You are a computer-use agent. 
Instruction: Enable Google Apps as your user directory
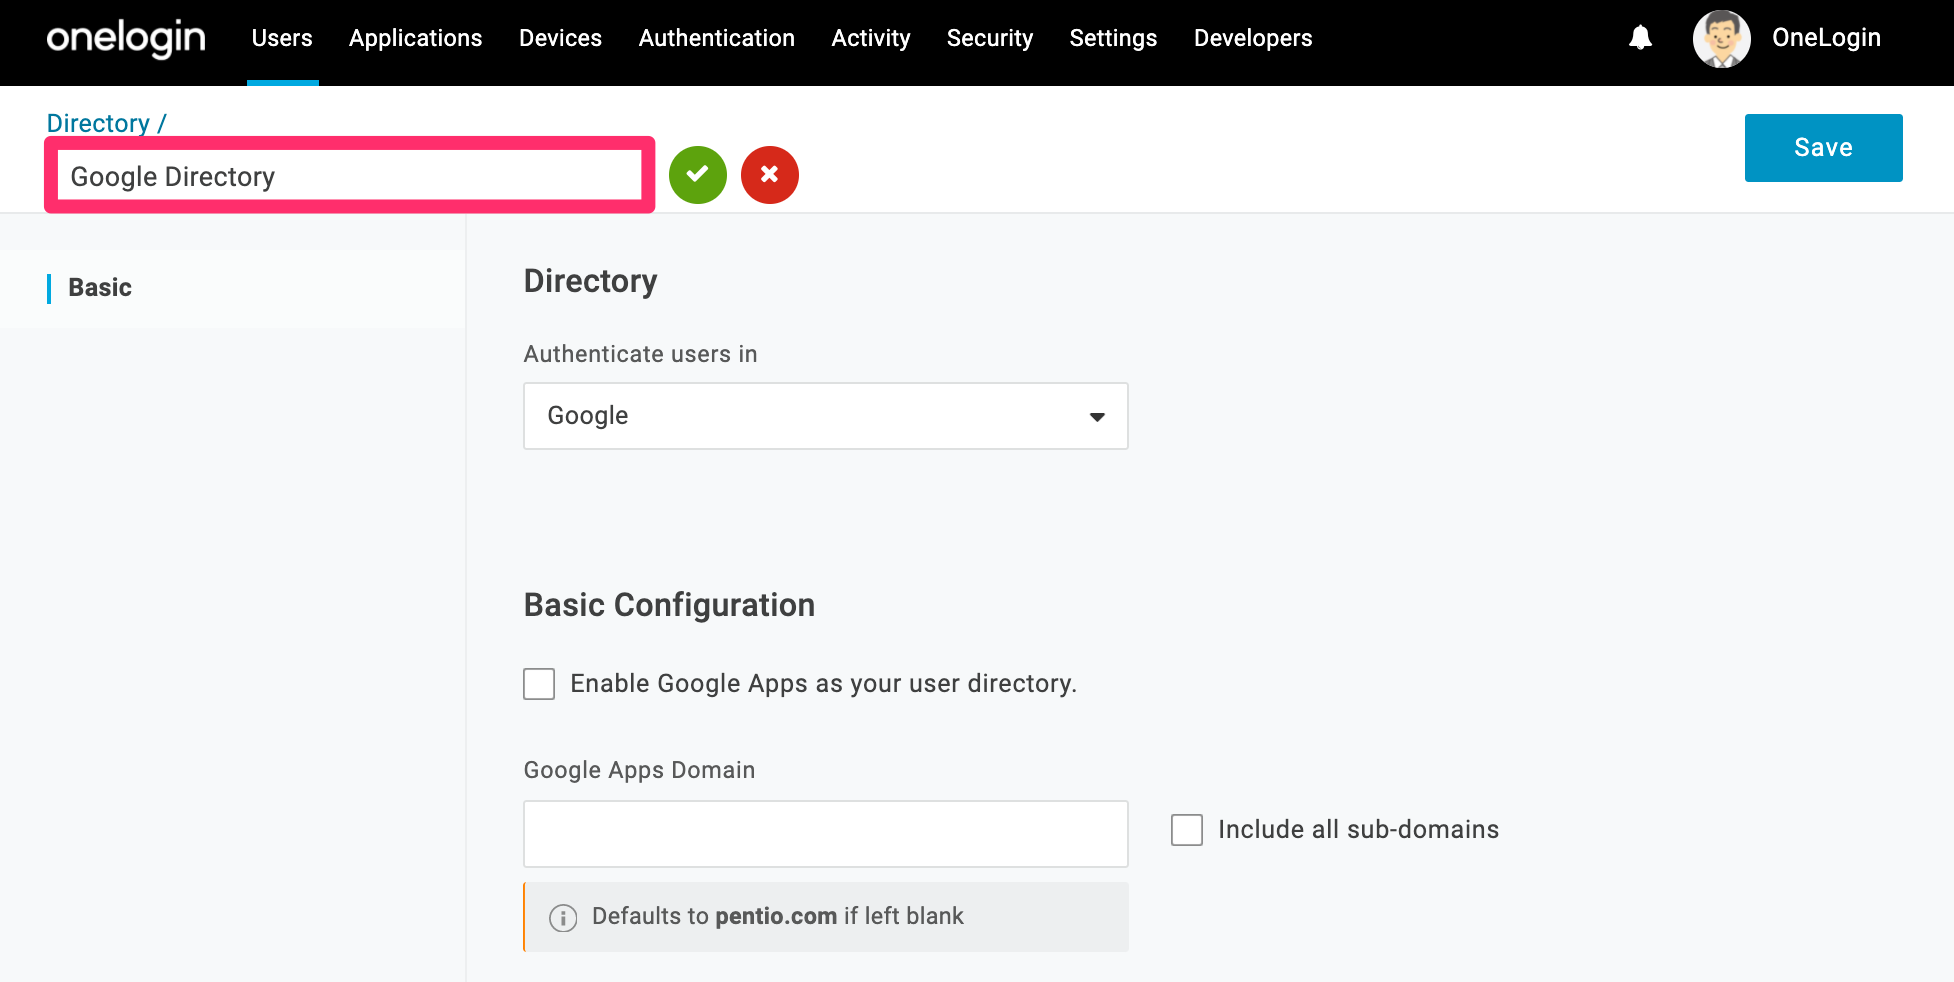tap(539, 684)
